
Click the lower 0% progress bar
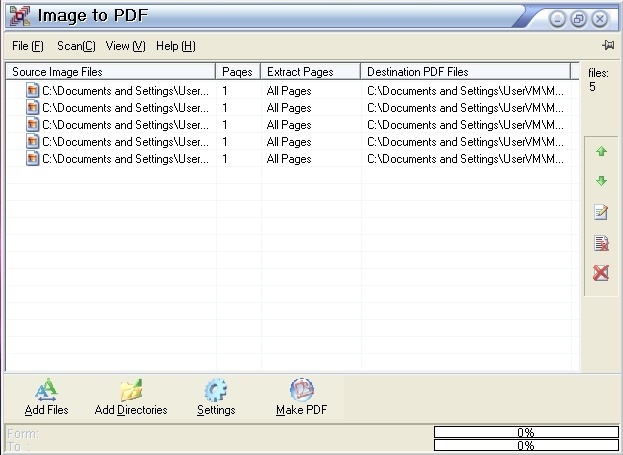pyautogui.click(x=526, y=445)
